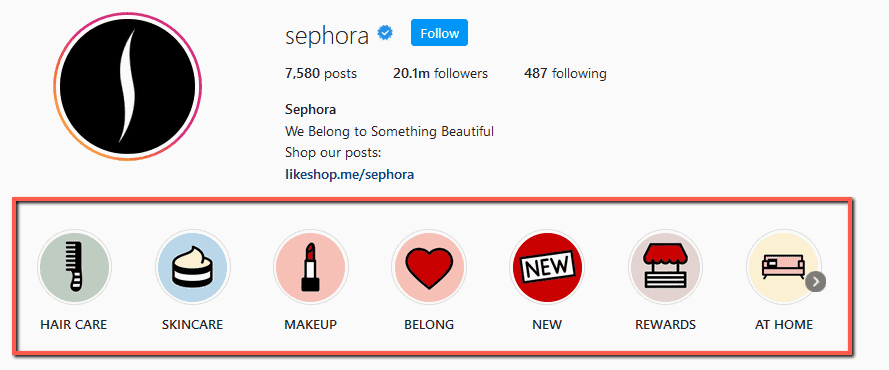Open the HAIR CARE comb highlight icon
This screenshot has width=889, height=370.
coord(74,266)
